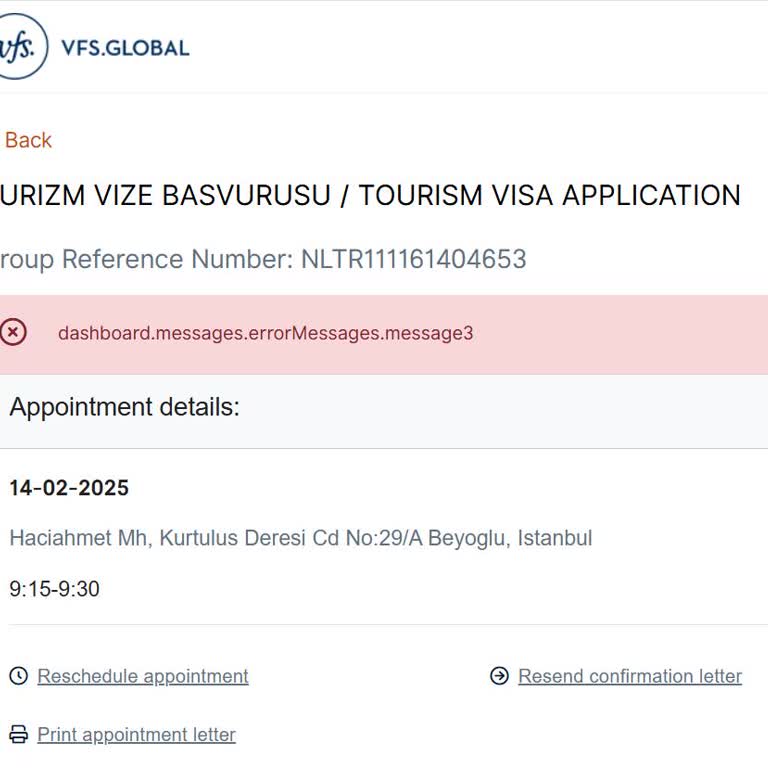Select the Resend confirmation letter link
Image resolution: width=768 pixels, height=768 pixels.
coord(630,676)
